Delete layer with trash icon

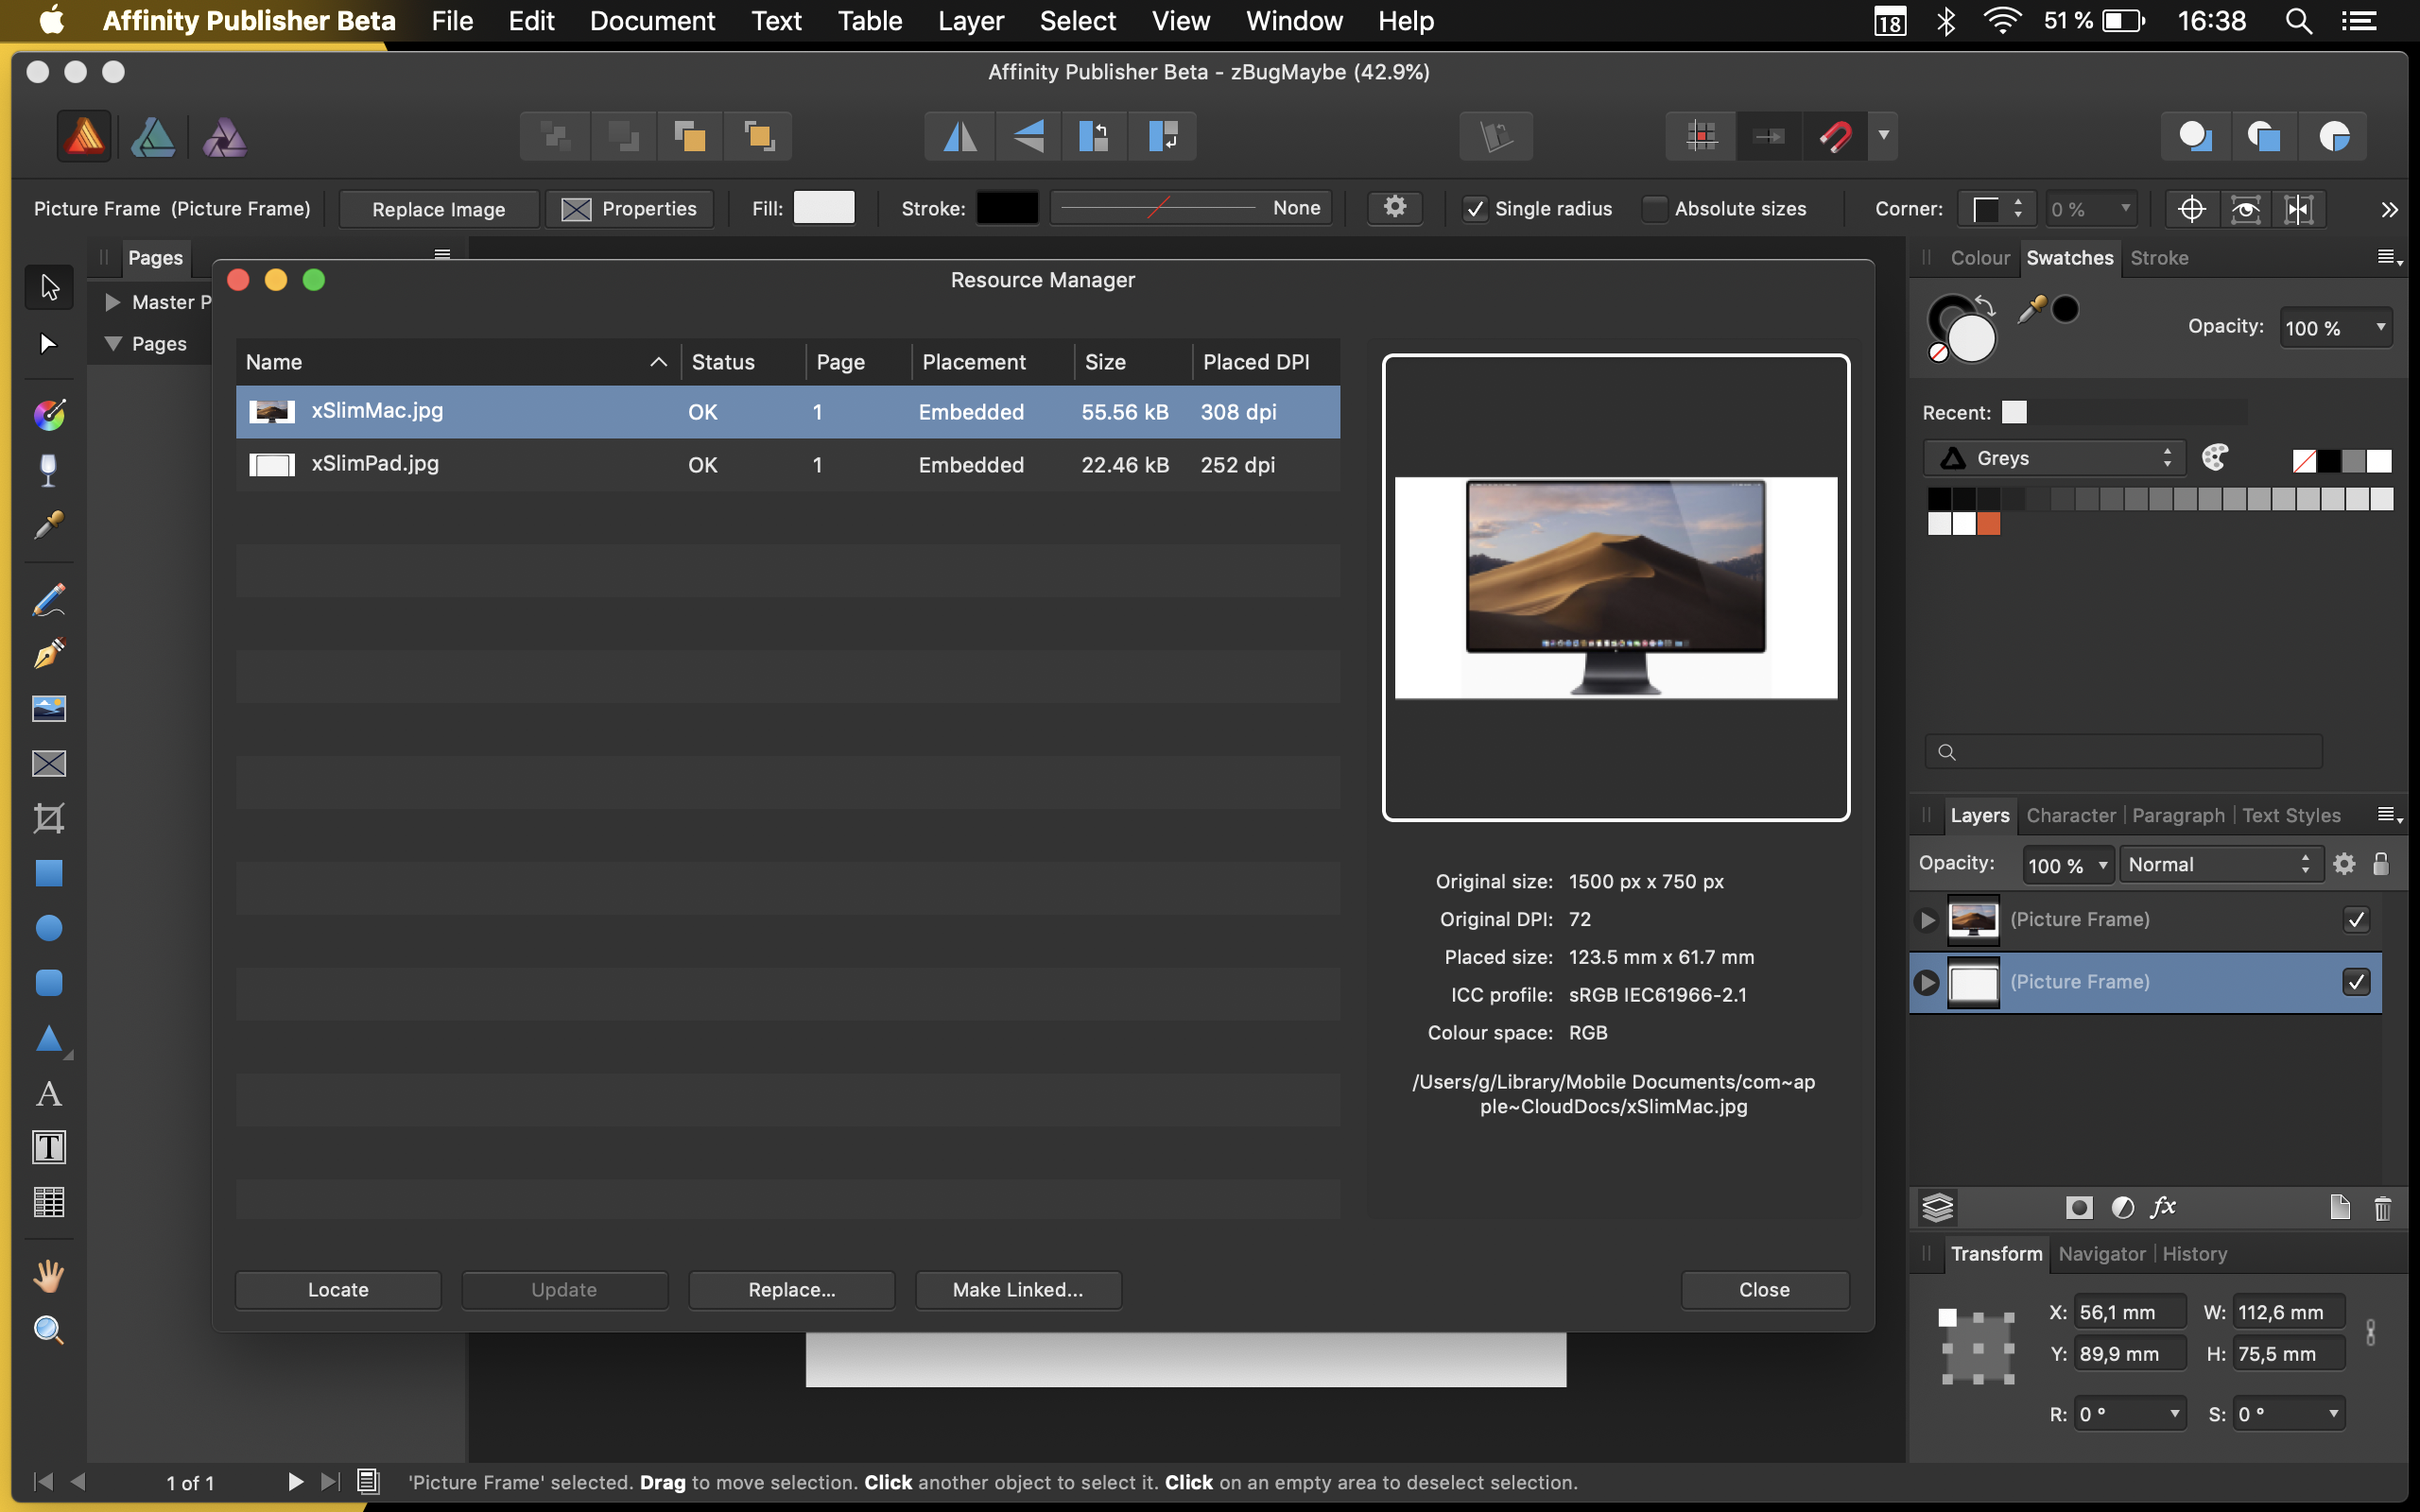point(2383,1208)
